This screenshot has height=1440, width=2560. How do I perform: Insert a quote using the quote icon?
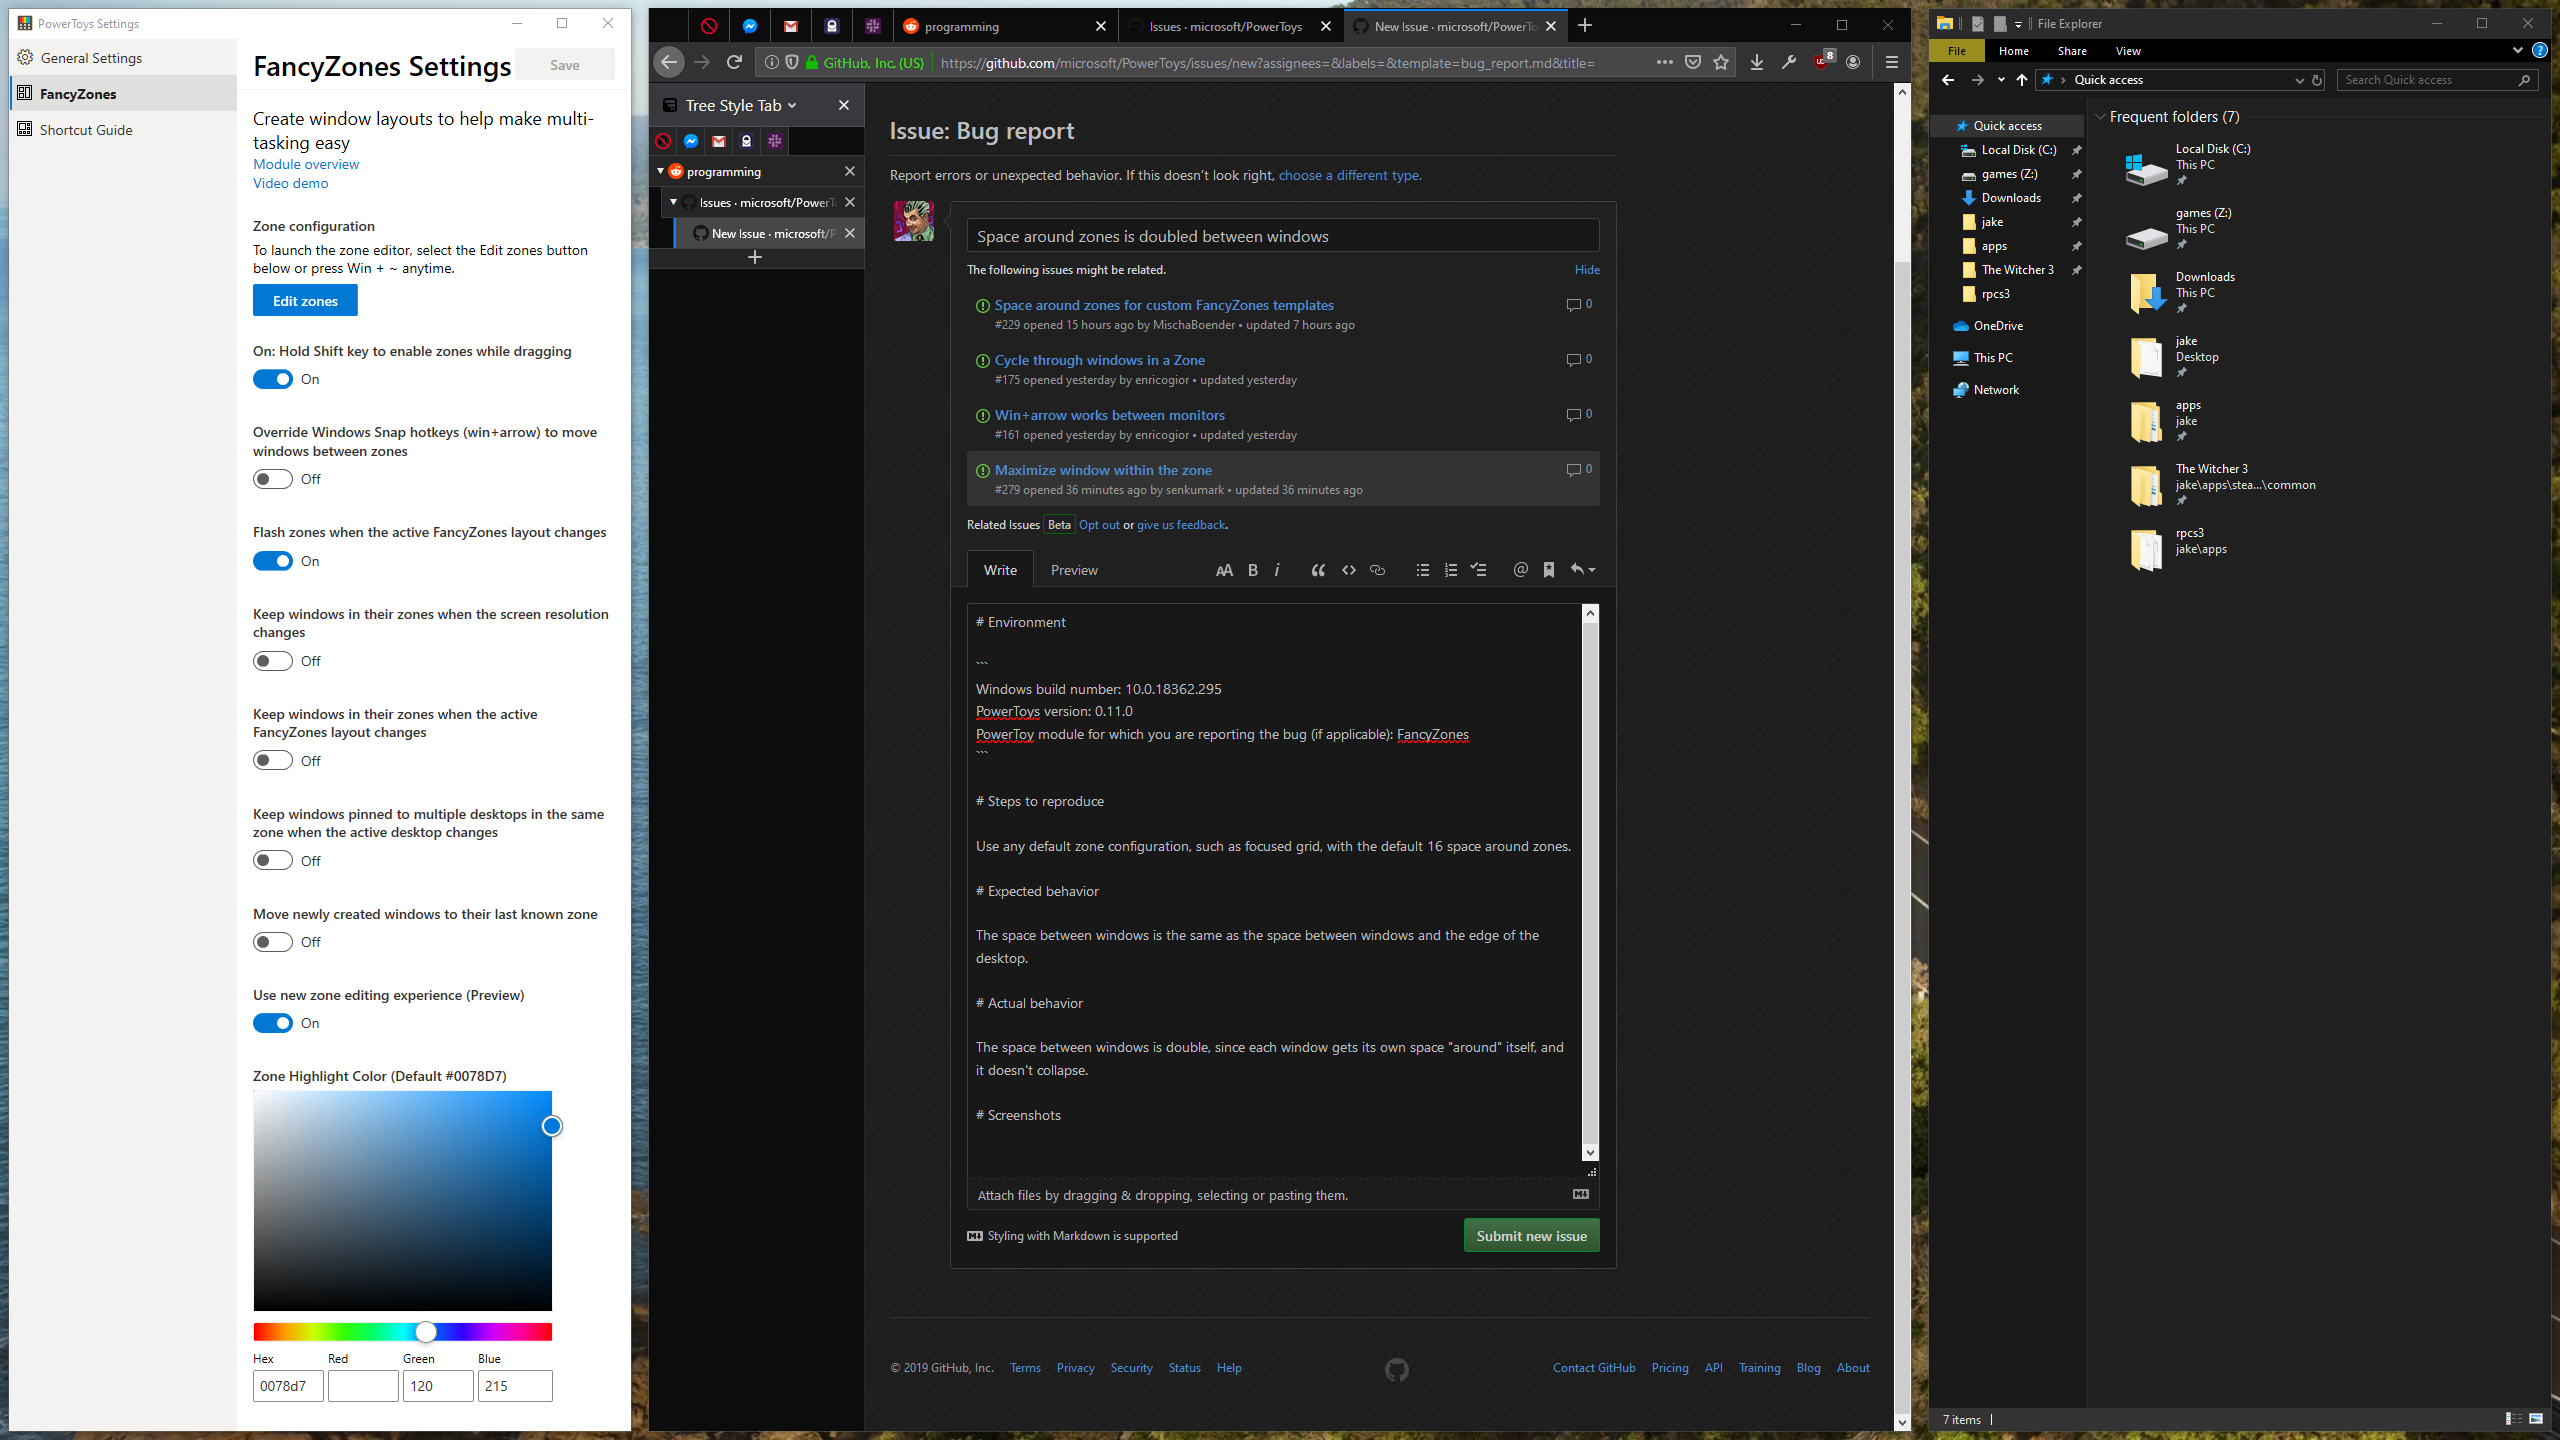point(1318,570)
